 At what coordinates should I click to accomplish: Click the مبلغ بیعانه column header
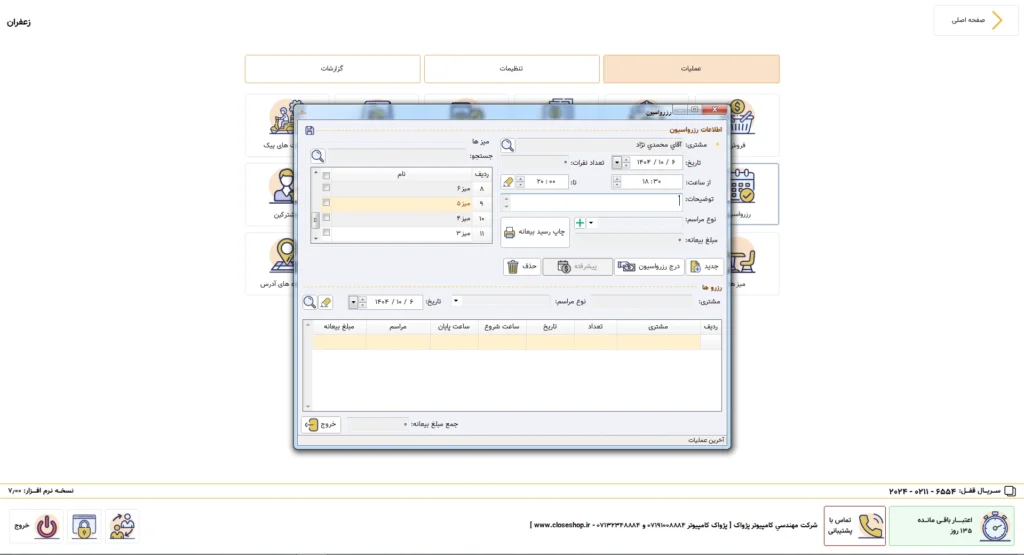pos(339,326)
